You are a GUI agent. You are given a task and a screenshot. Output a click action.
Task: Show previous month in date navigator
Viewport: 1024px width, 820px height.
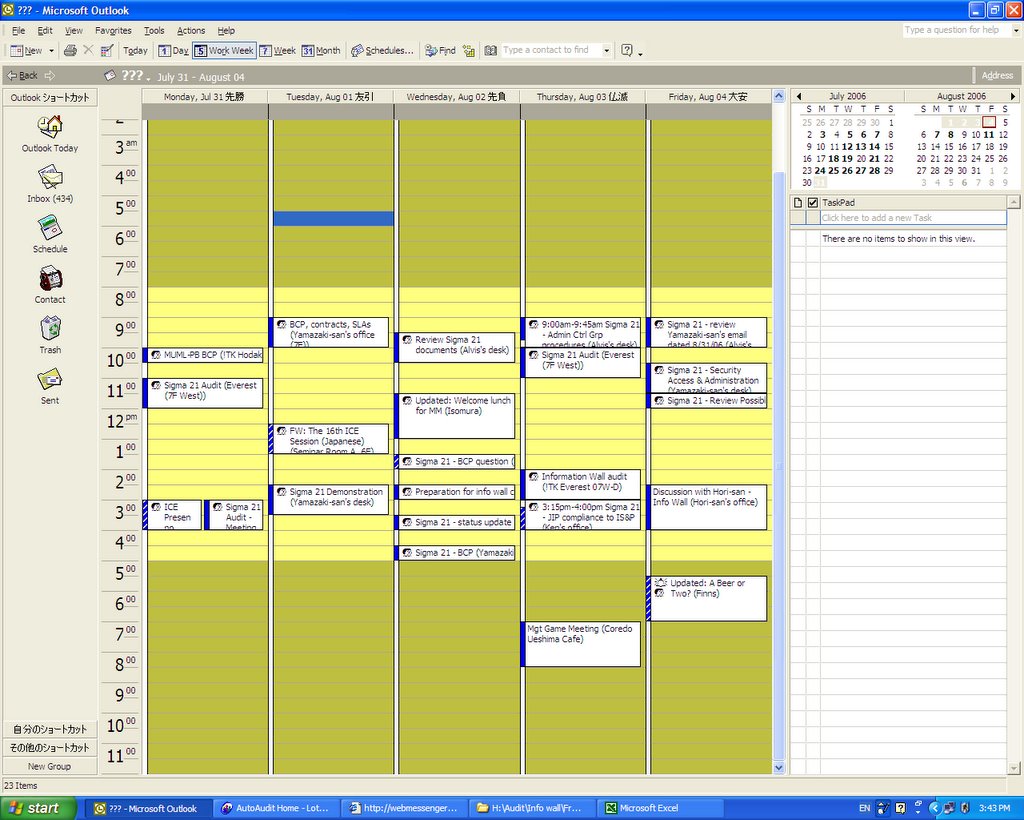click(x=799, y=96)
